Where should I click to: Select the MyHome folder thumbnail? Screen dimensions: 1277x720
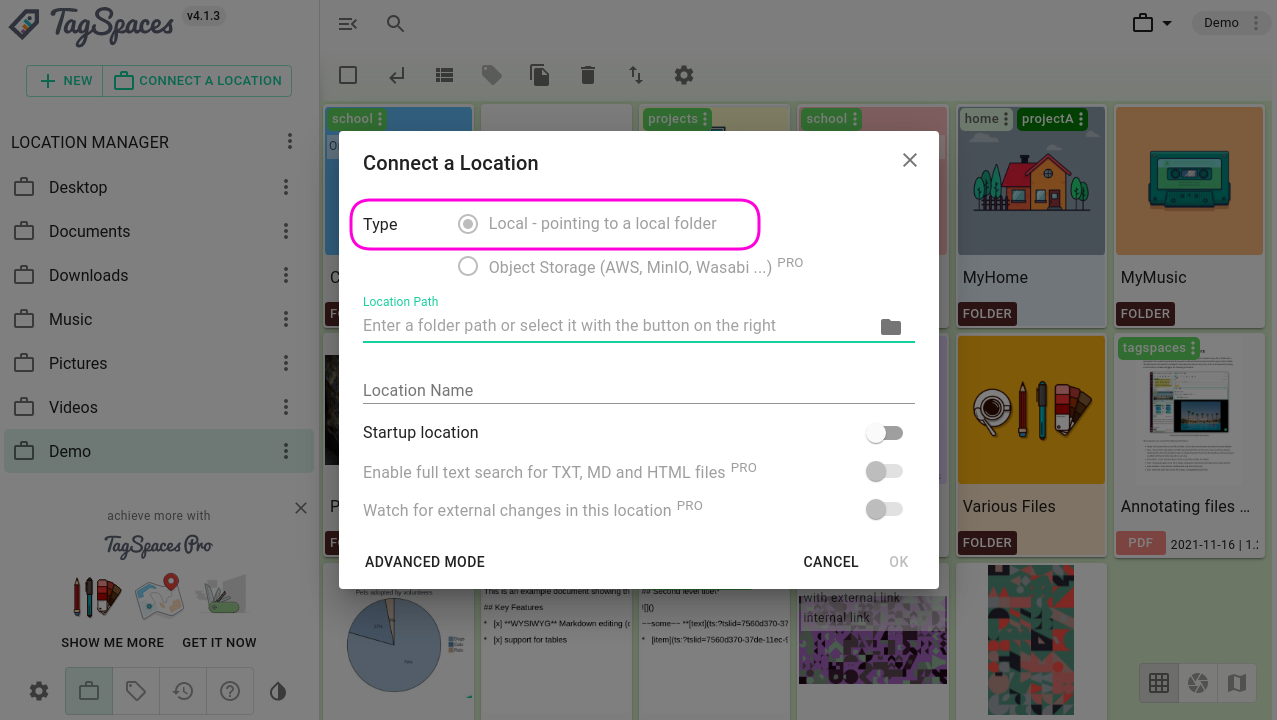click(x=1031, y=181)
